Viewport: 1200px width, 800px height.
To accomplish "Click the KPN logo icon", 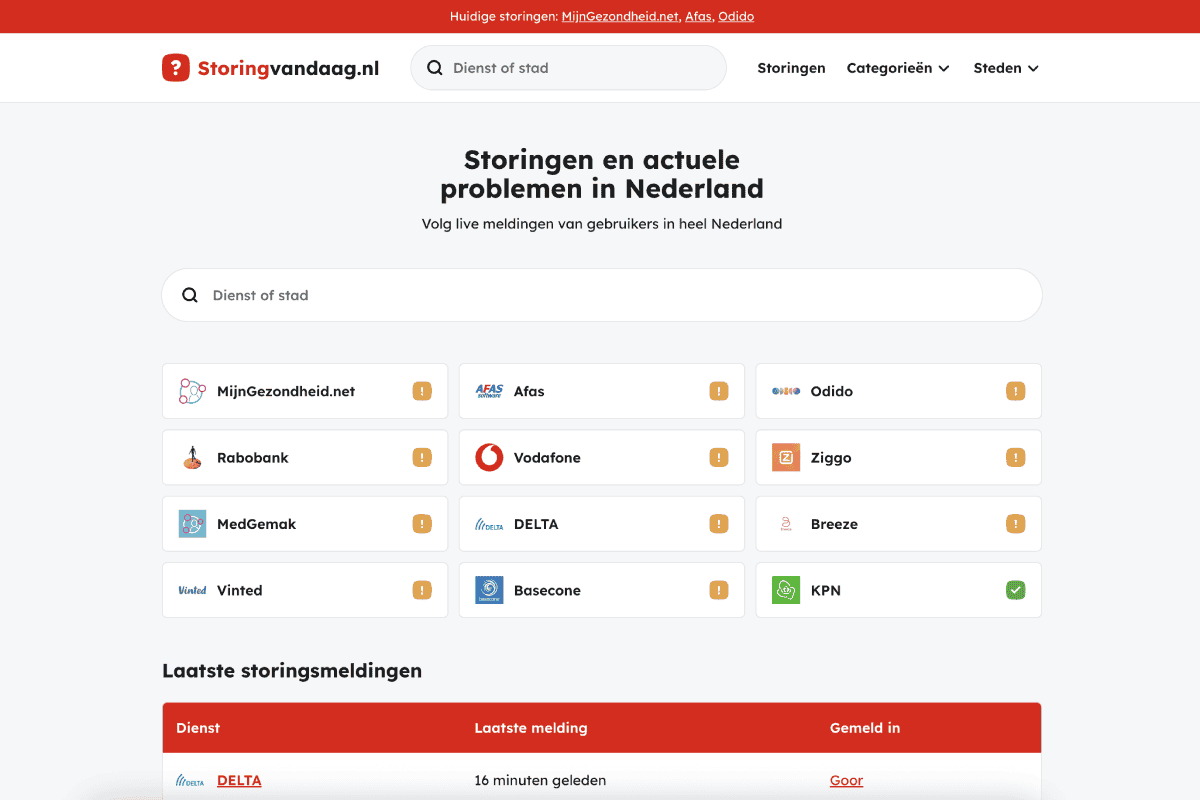I will point(786,591).
